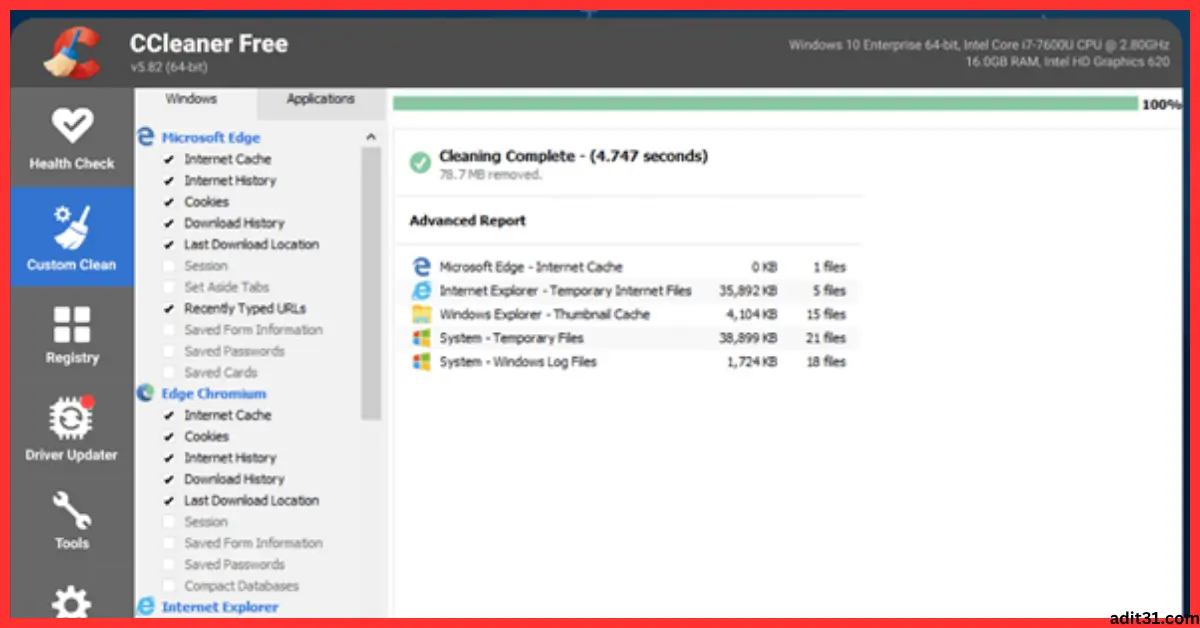1200x628 pixels.
Task: Click the green 100% progress bar
Action: tap(765, 103)
